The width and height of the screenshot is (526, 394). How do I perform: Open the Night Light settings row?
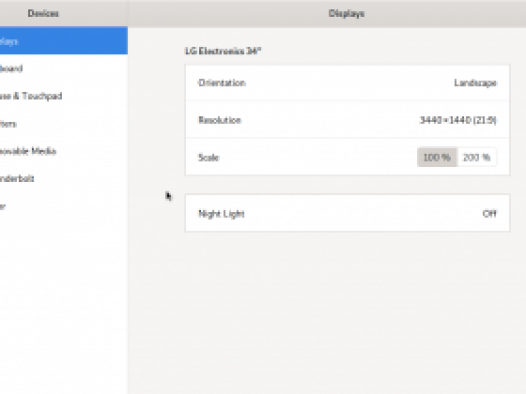tap(347, 213)
